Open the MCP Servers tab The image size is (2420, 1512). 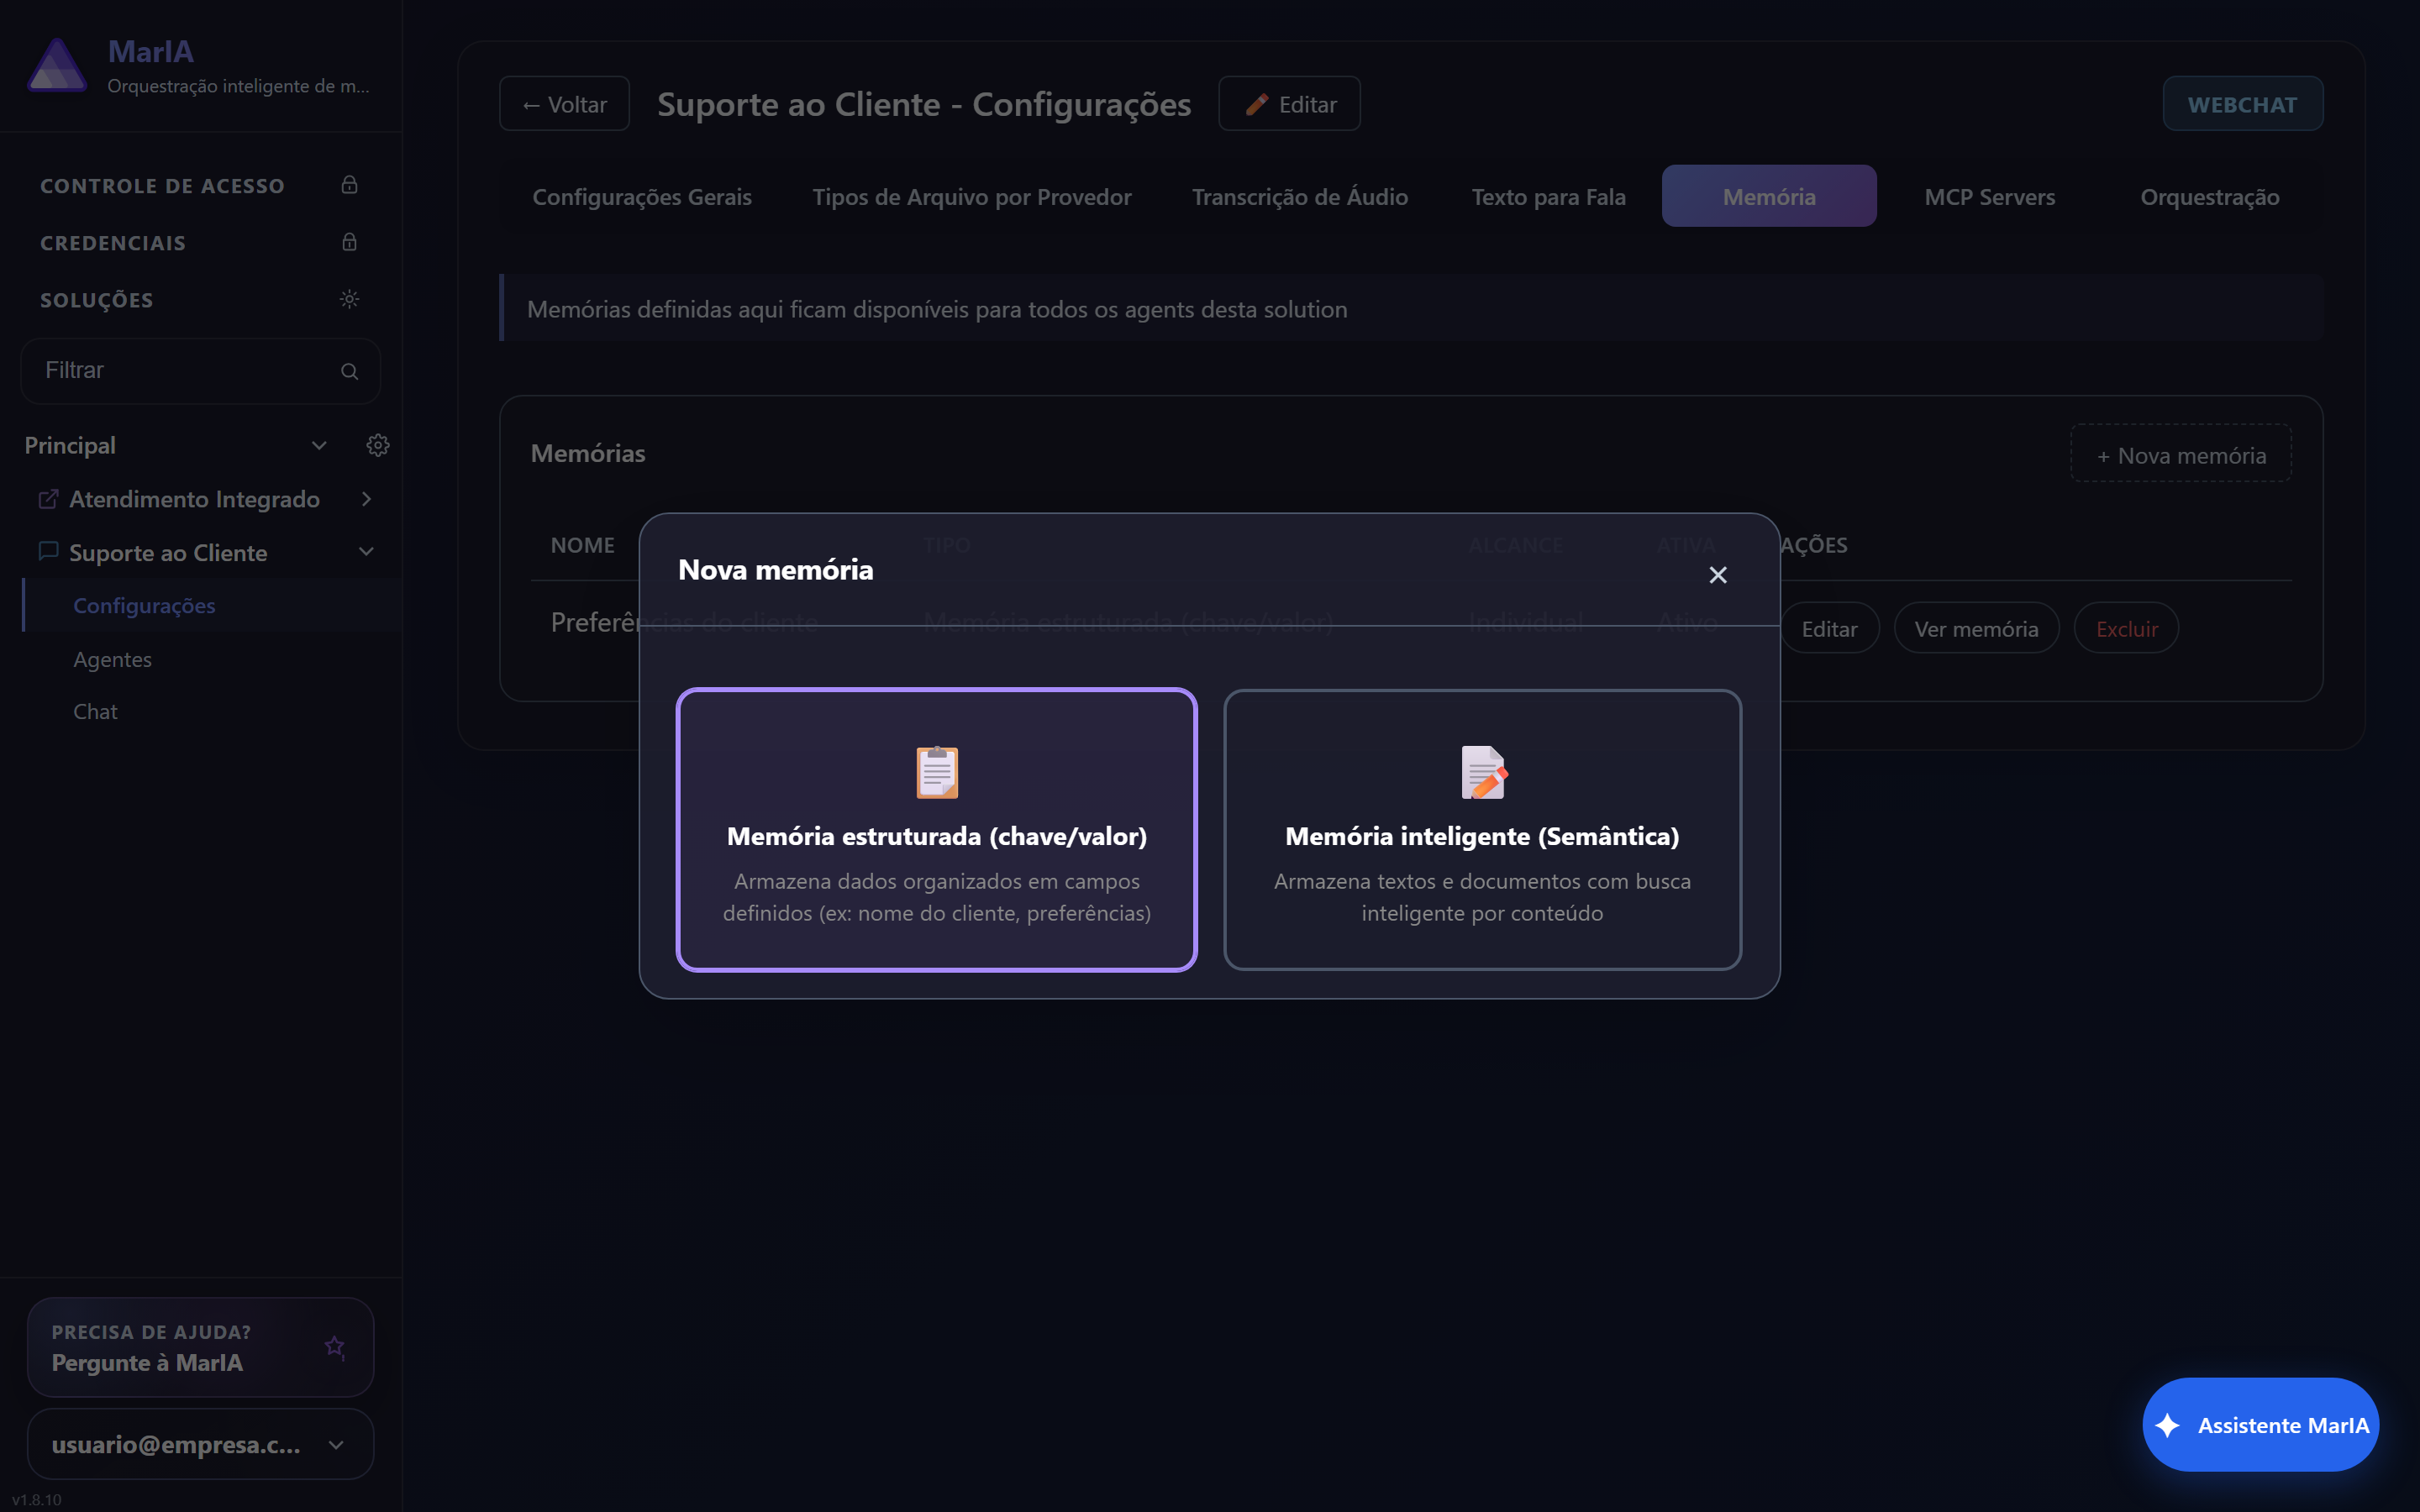(1990, 197)
